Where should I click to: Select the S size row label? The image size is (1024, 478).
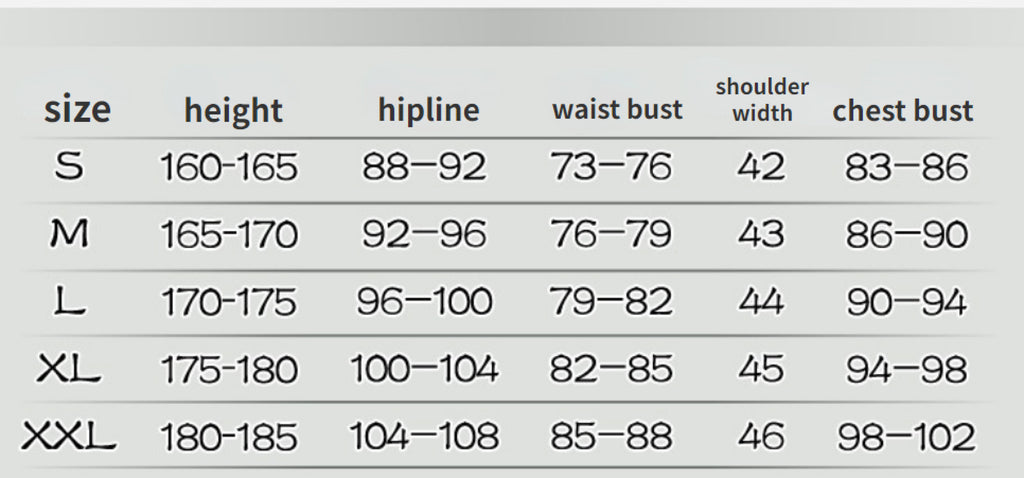pyautogui.click(x=69, y=167)
